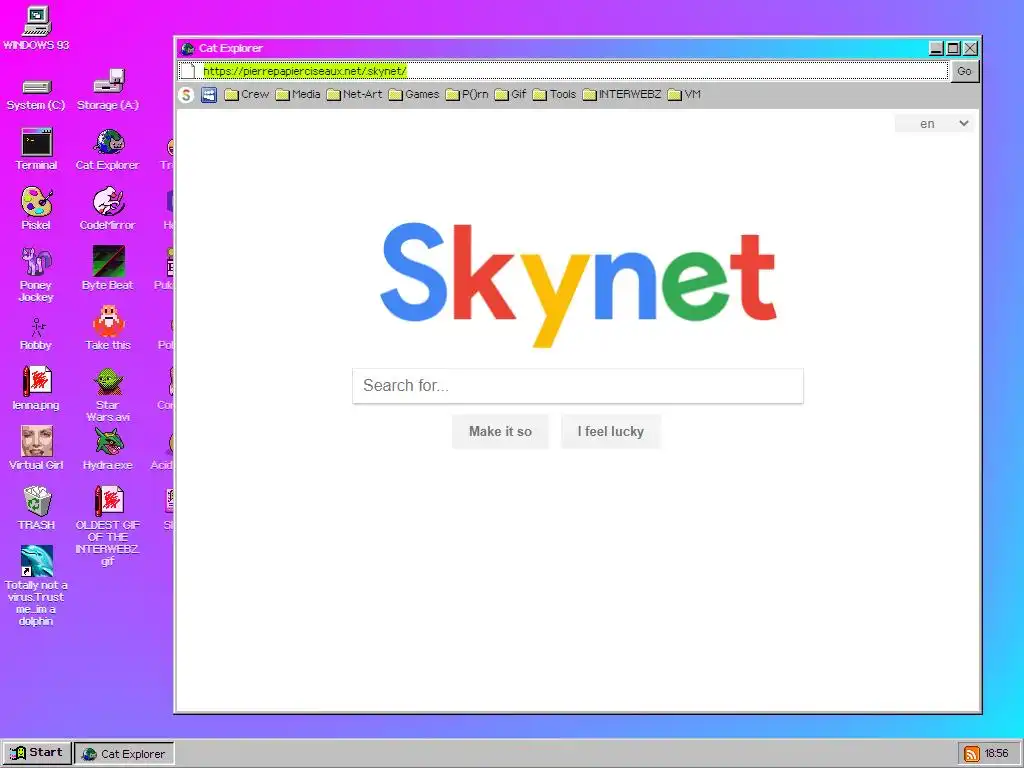Click the 18:56 clock in tray

[x=997, y=754]
